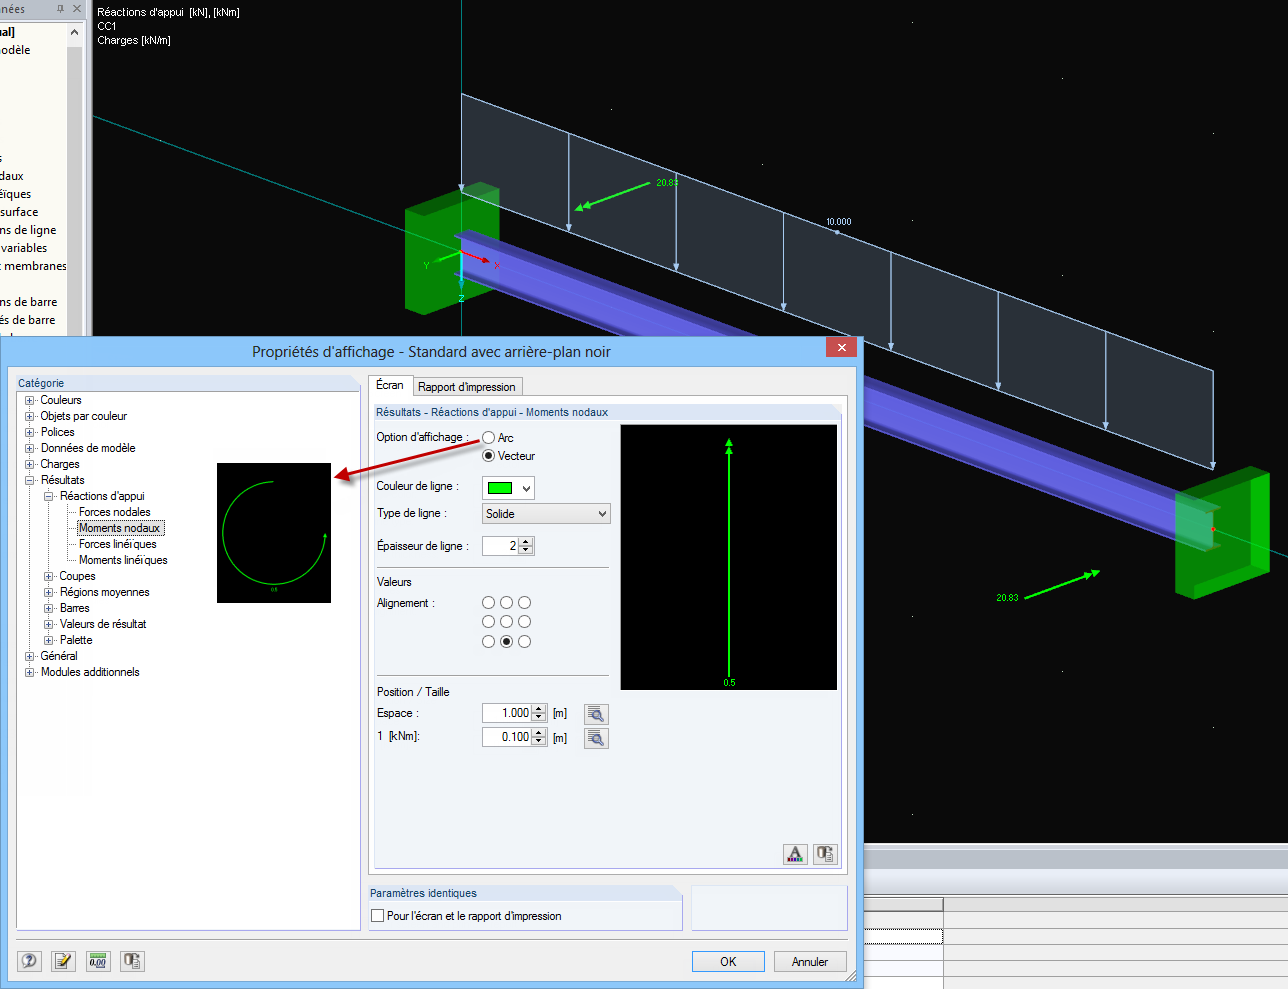Pin the left navigator panel
This screenshot has height=989, width=1288.
pyautogui.click(x=60, y=9)
